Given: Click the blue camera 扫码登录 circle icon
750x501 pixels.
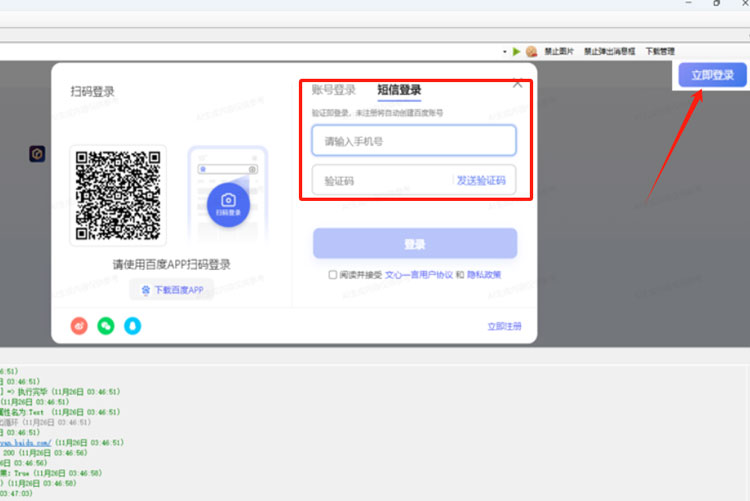Looking at the screenshot, I should click(228, 205).
